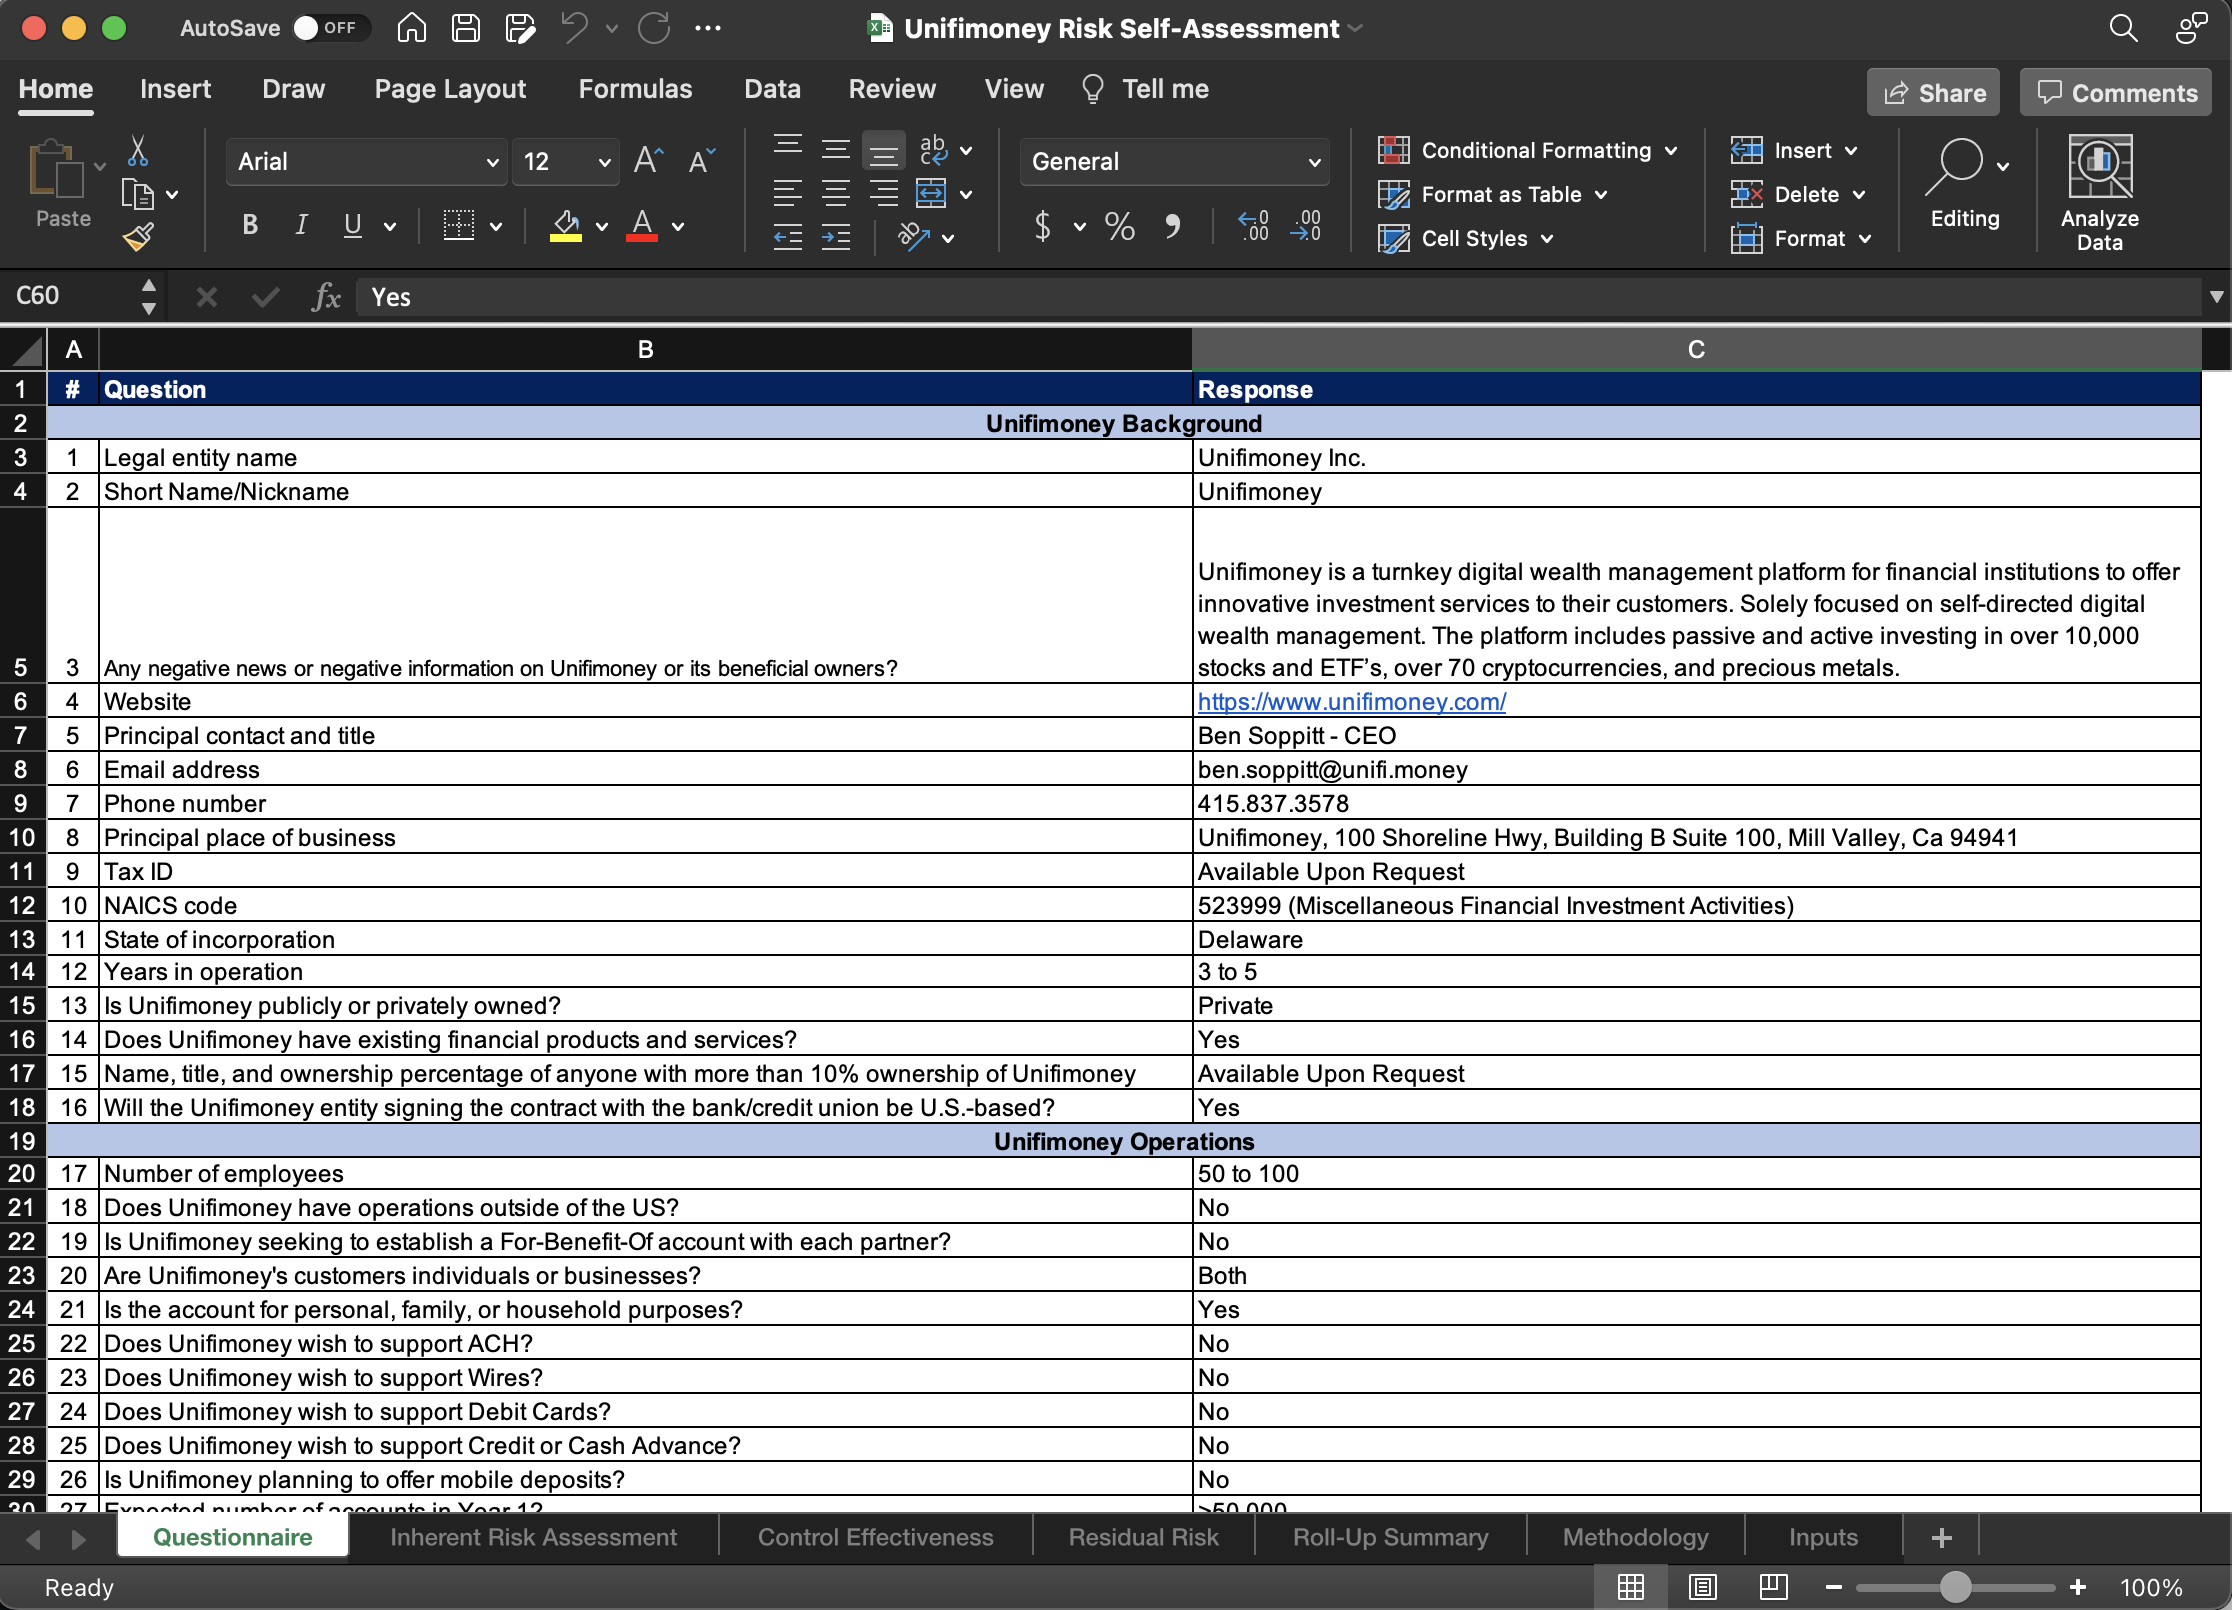This screenshot has width=2232, height=1610.
Task: Toggle align text left
Action: (788, 194)
